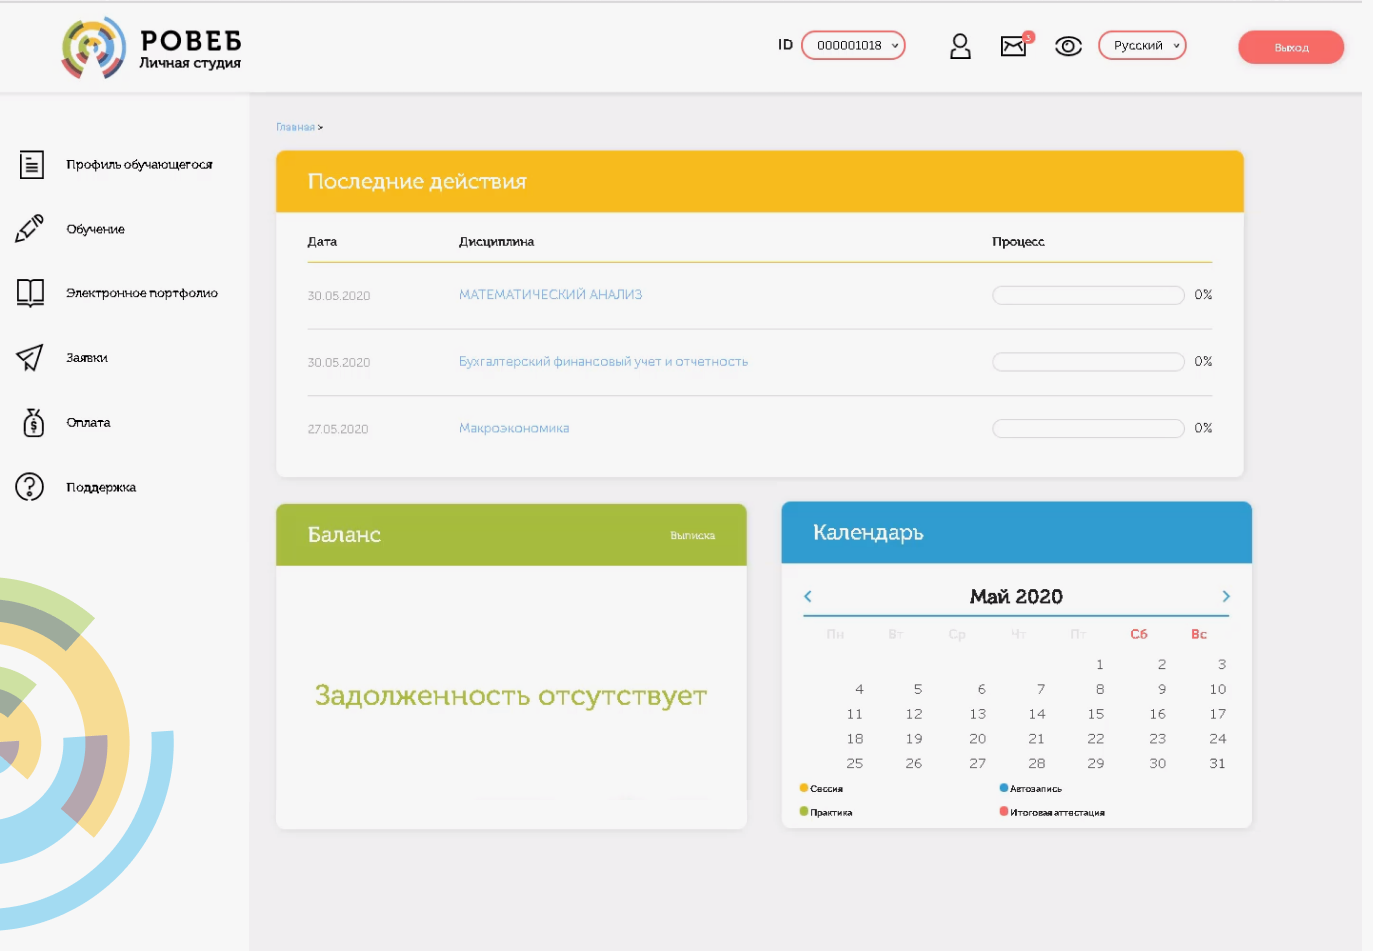Image resolution: width=1374 pixels, height=951 pixels.
Task: Select May 15 on the calendar
Action: tap(1096, 713)
